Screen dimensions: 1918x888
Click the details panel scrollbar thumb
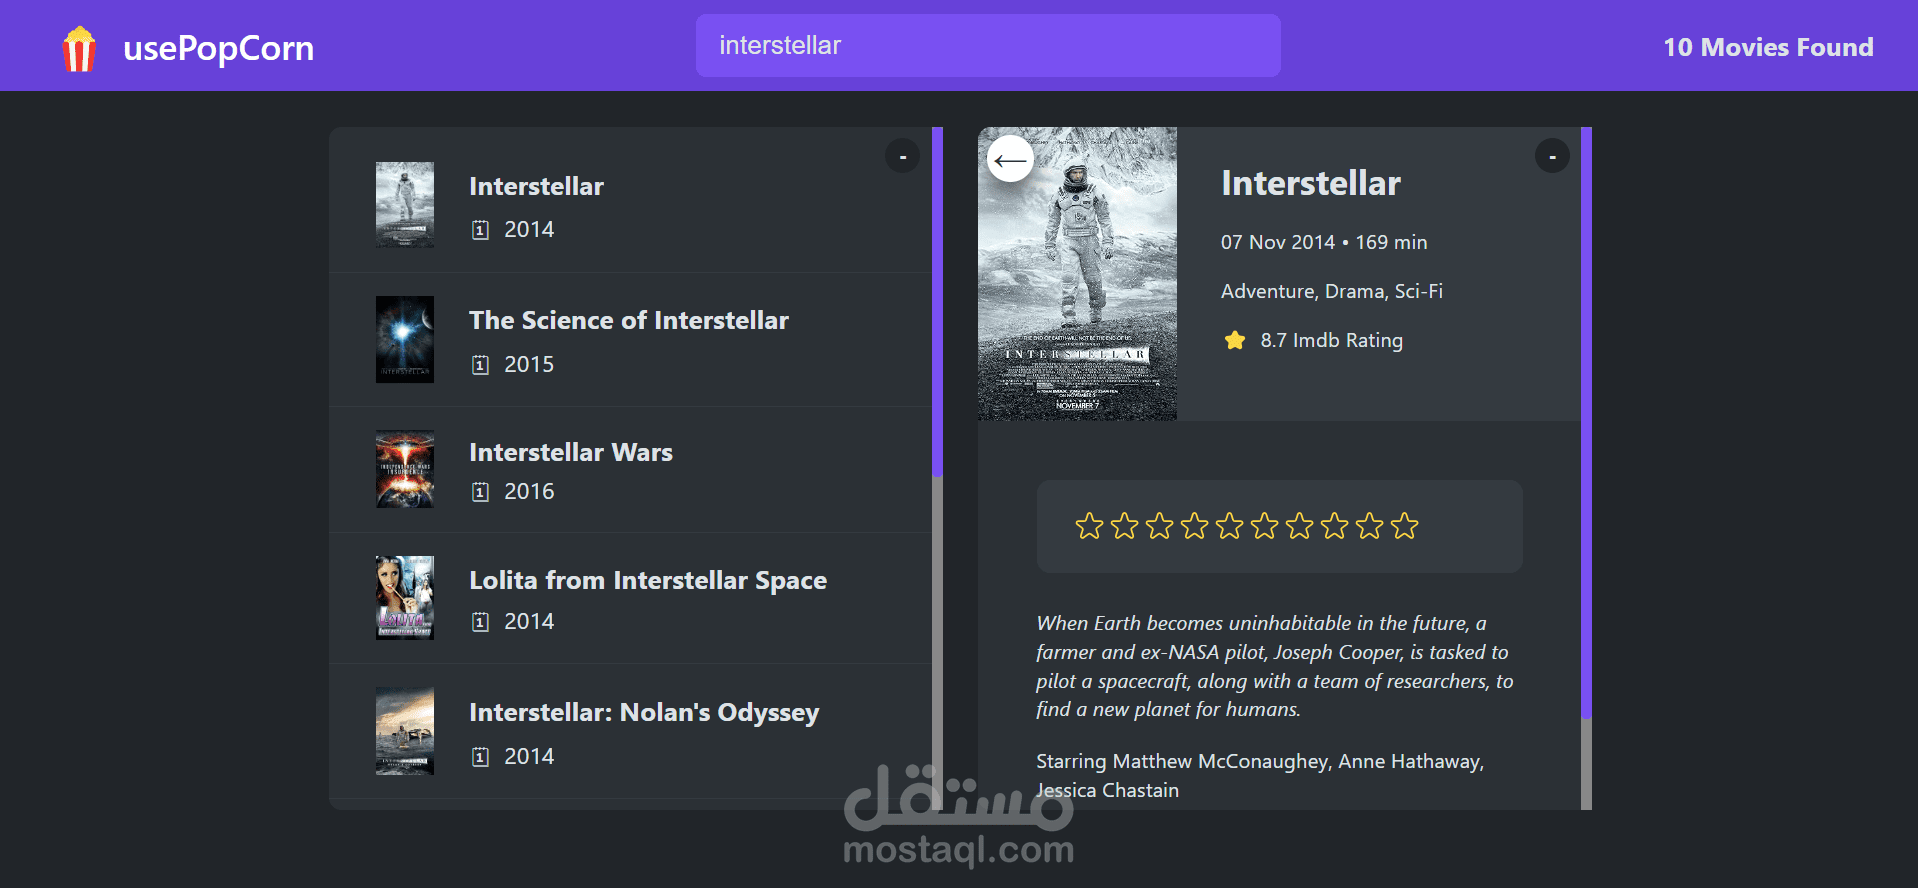pyautogui.click(x=1586, y=423)
